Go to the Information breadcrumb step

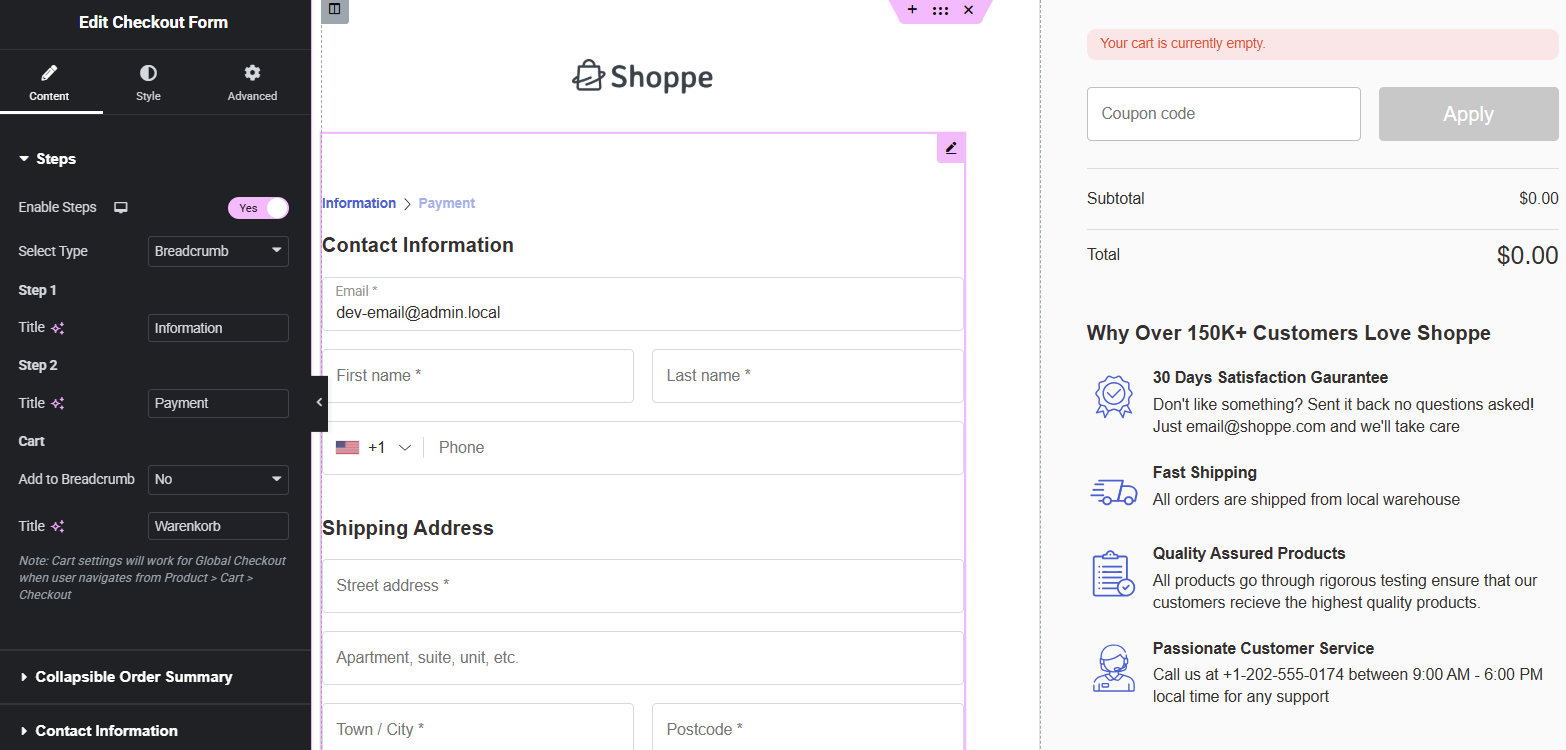359,203
